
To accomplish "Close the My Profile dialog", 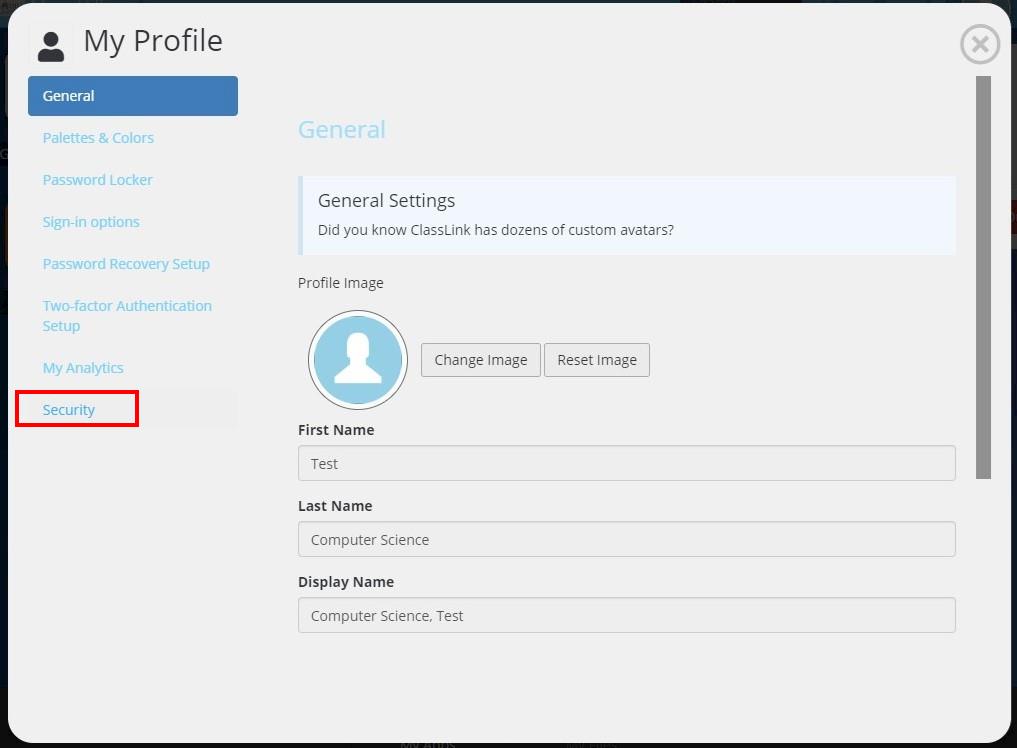I will (x=979, y=44).
